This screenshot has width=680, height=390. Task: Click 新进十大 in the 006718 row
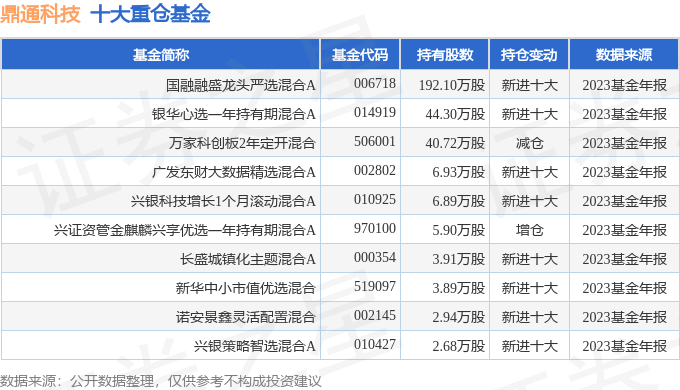tap(530, 85)
